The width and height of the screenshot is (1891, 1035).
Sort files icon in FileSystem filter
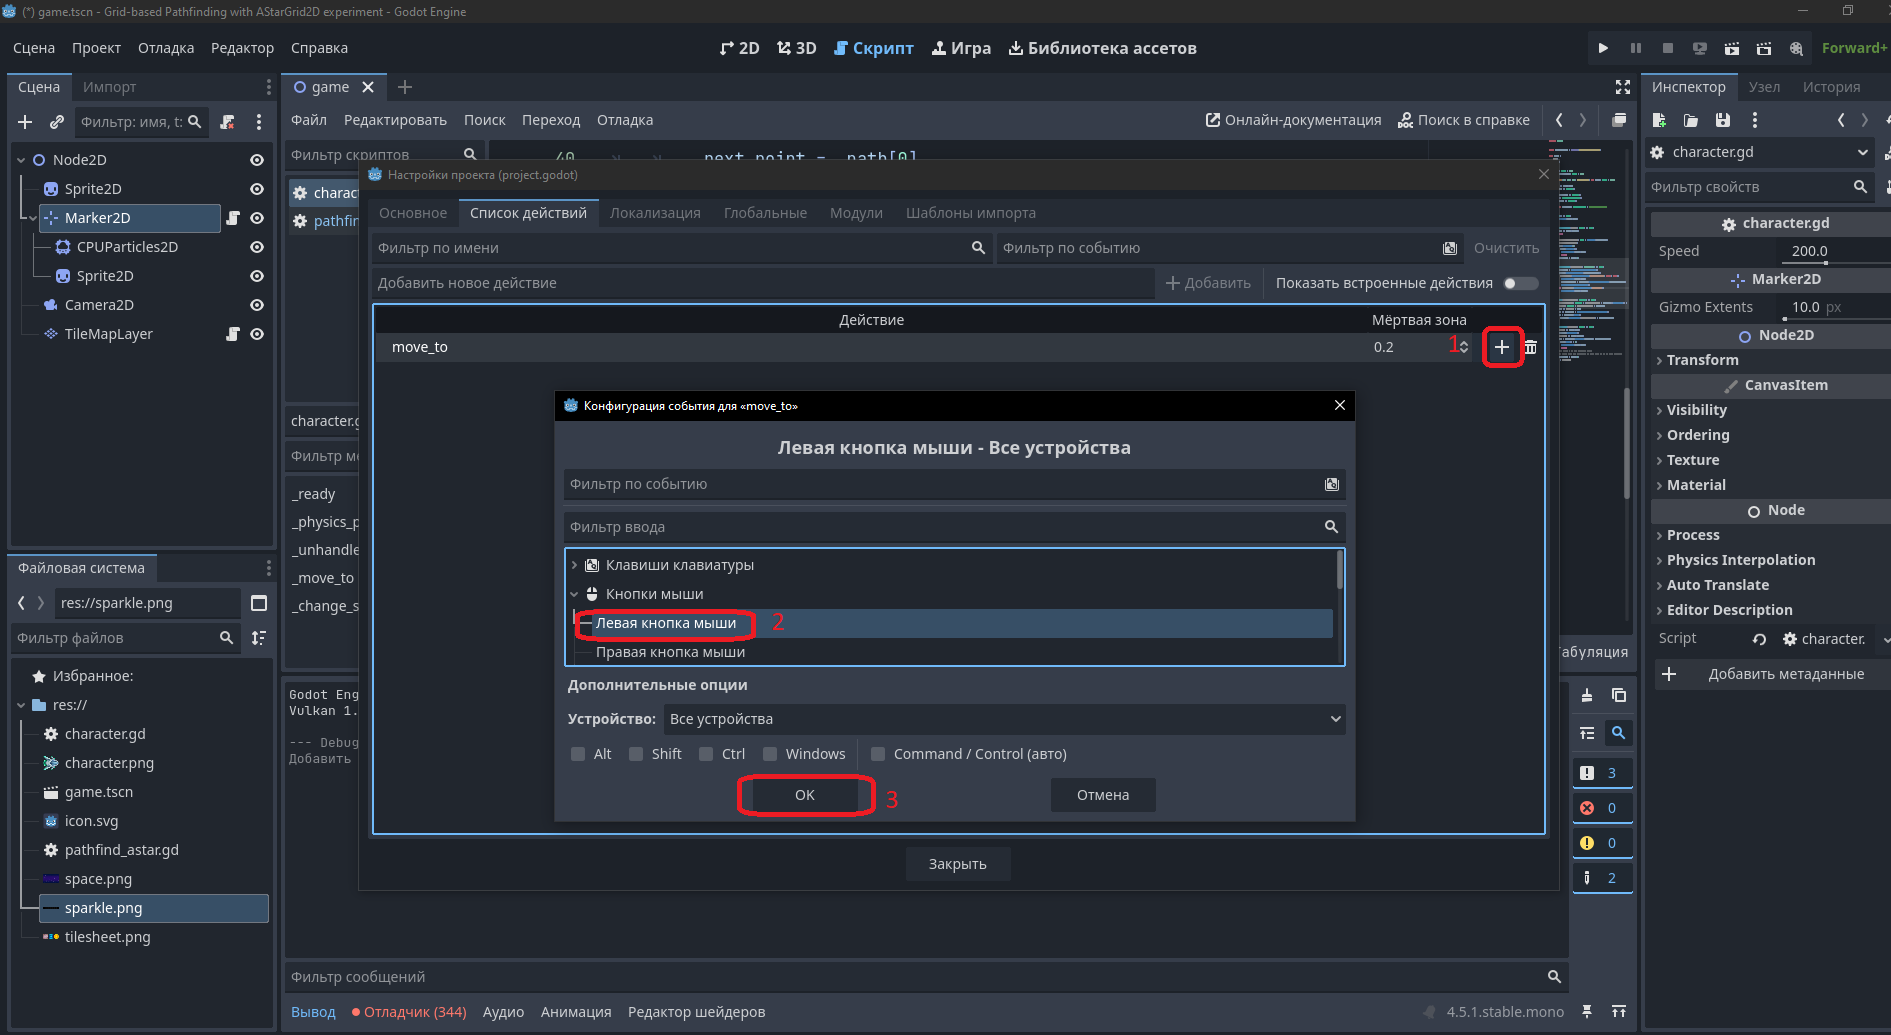point(259,638)
